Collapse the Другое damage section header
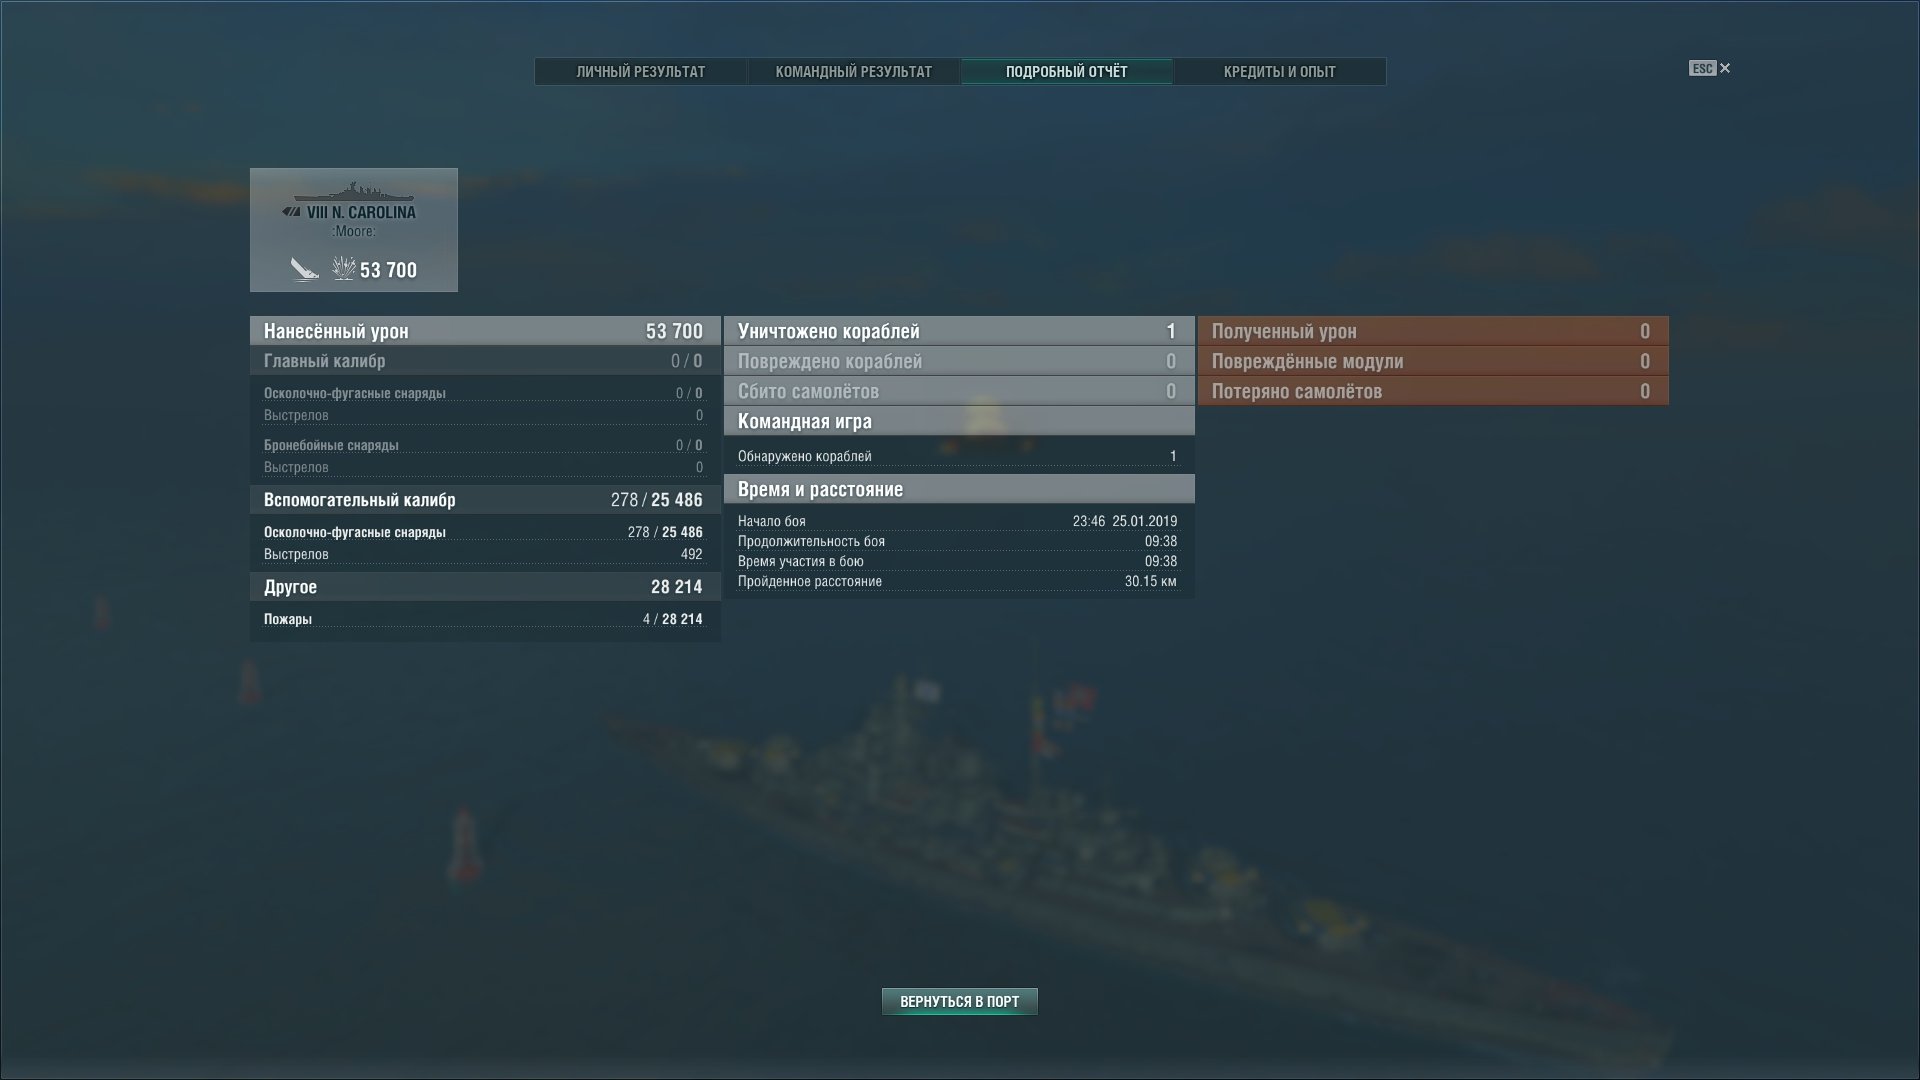 [x=485, y=587]
